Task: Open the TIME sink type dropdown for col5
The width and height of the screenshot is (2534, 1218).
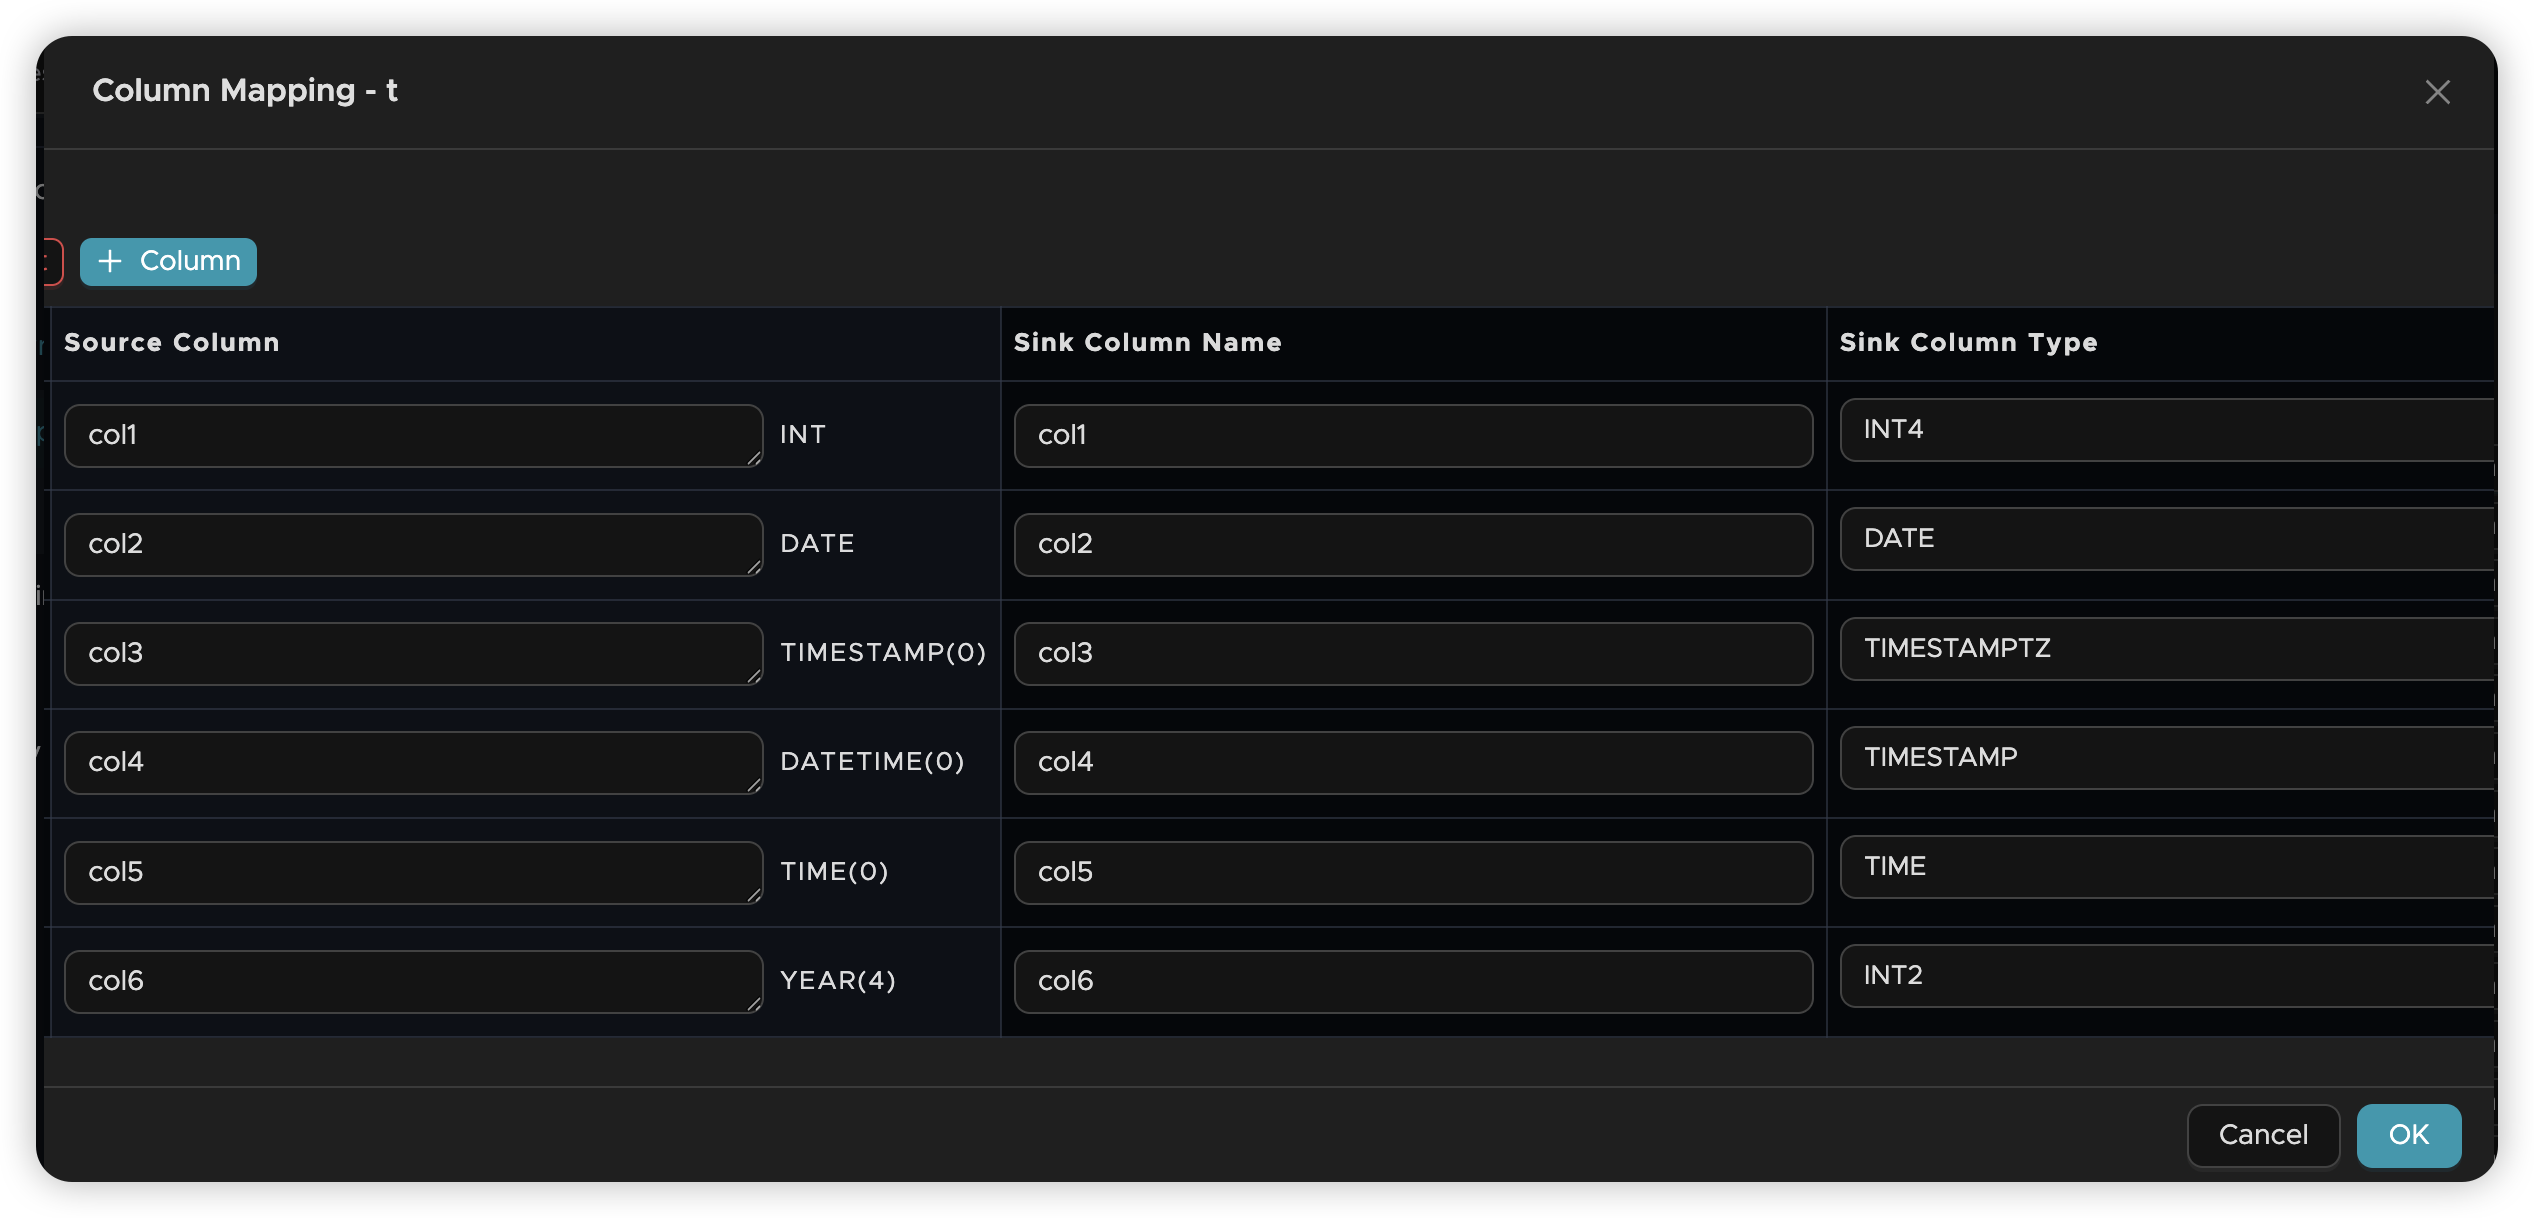Action: pos(2167,866)
